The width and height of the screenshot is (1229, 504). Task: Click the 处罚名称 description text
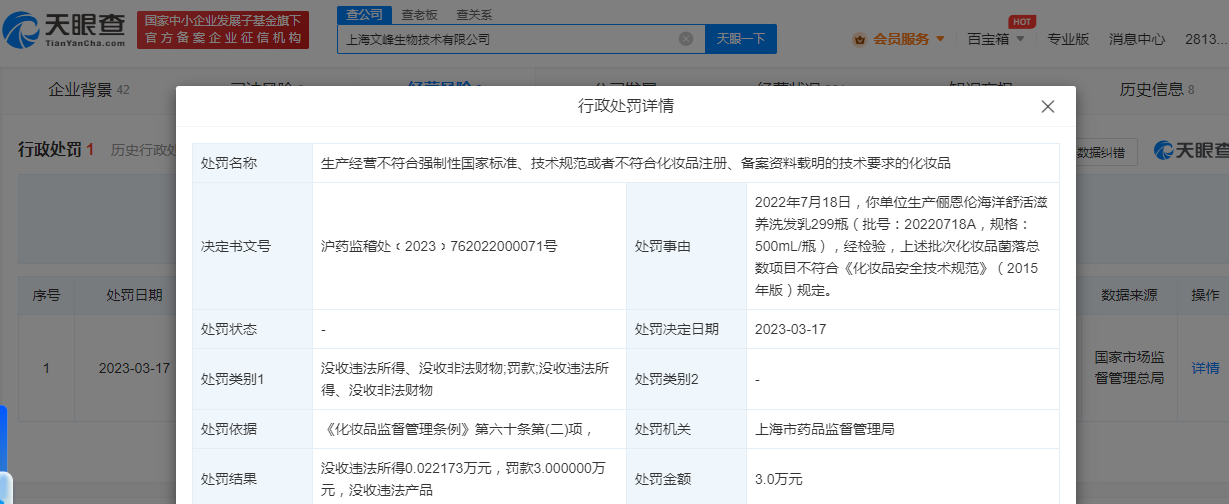tap(635, 163)
